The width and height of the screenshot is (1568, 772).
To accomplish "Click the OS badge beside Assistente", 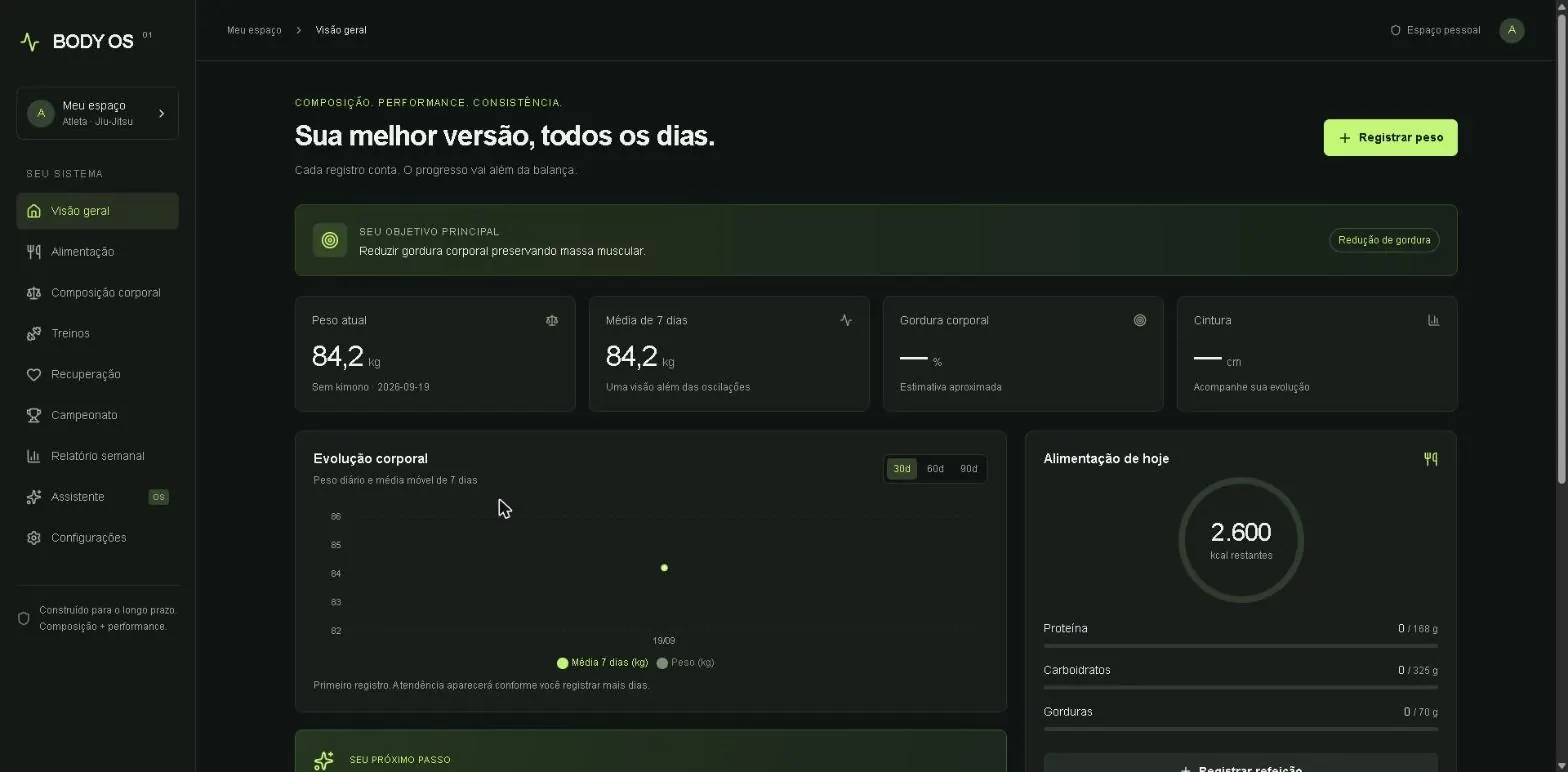I will [158, 497].
